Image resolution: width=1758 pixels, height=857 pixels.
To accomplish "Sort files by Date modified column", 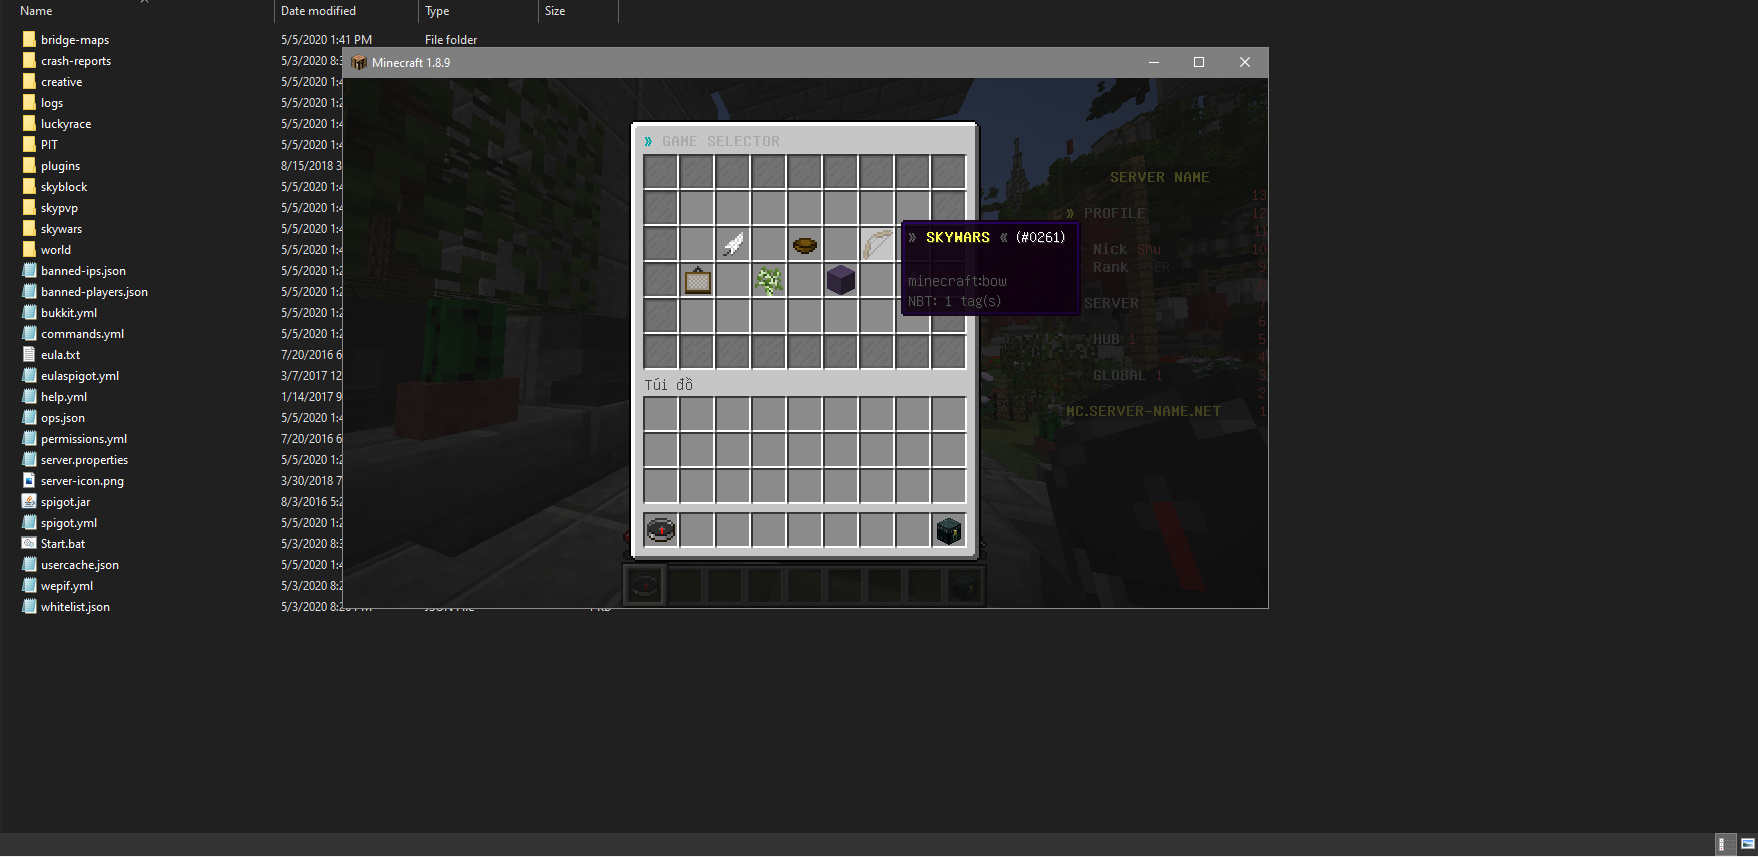I will pos(318,11).
